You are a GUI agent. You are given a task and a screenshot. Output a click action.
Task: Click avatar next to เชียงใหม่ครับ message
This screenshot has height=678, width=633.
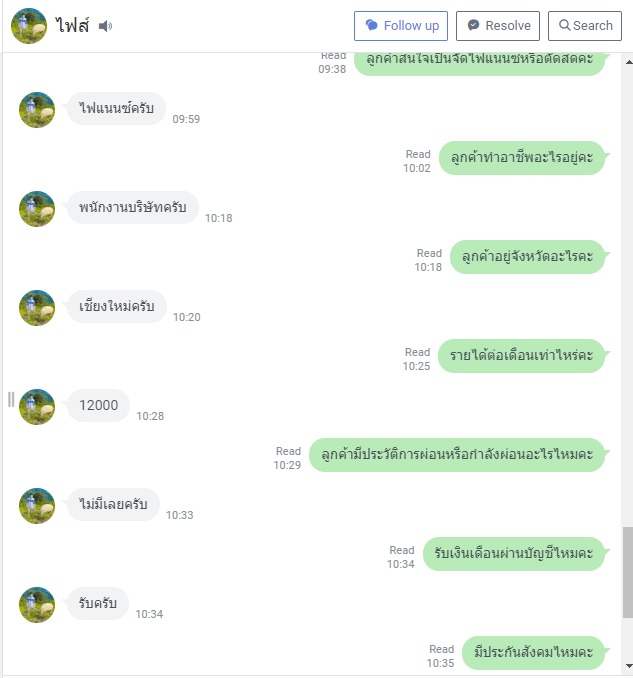(x=37, y=308)
